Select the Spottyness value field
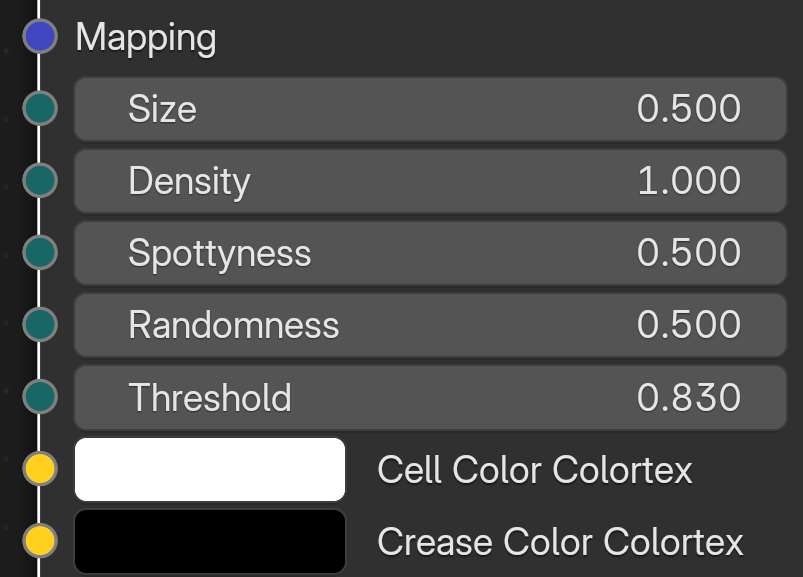803x577 pixels. point(430,253)
